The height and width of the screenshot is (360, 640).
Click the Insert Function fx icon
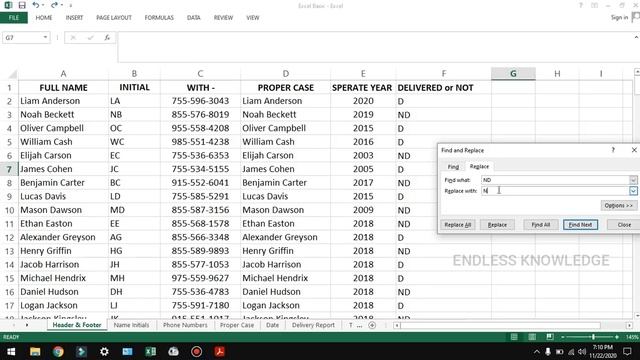coord(107,38)
